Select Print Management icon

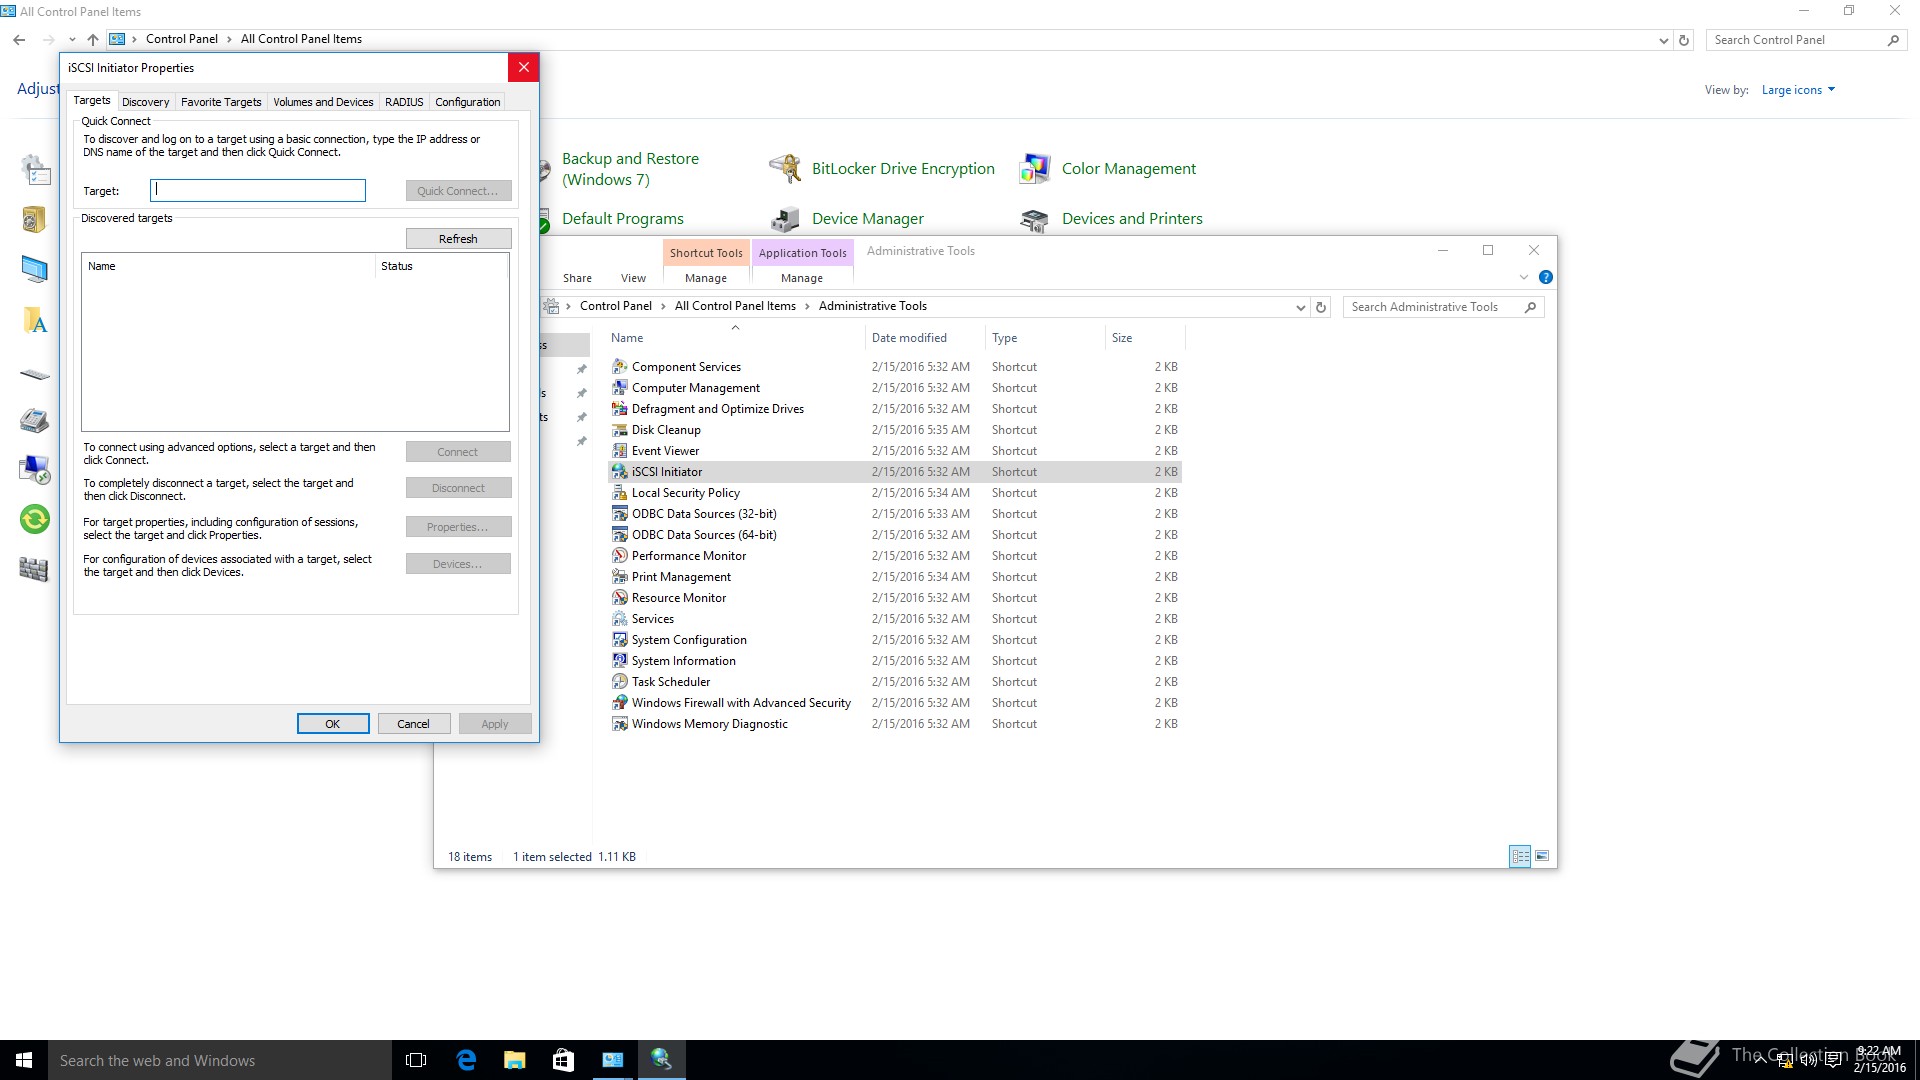tap(620, 577)
